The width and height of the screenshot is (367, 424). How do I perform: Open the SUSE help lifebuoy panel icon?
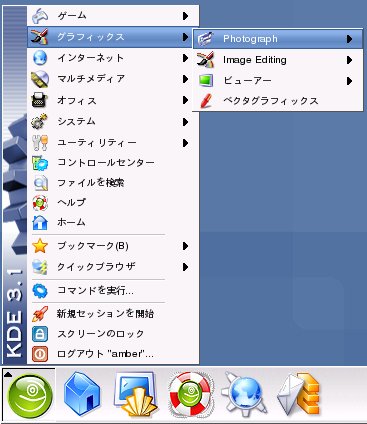click(x=190, y=395)
